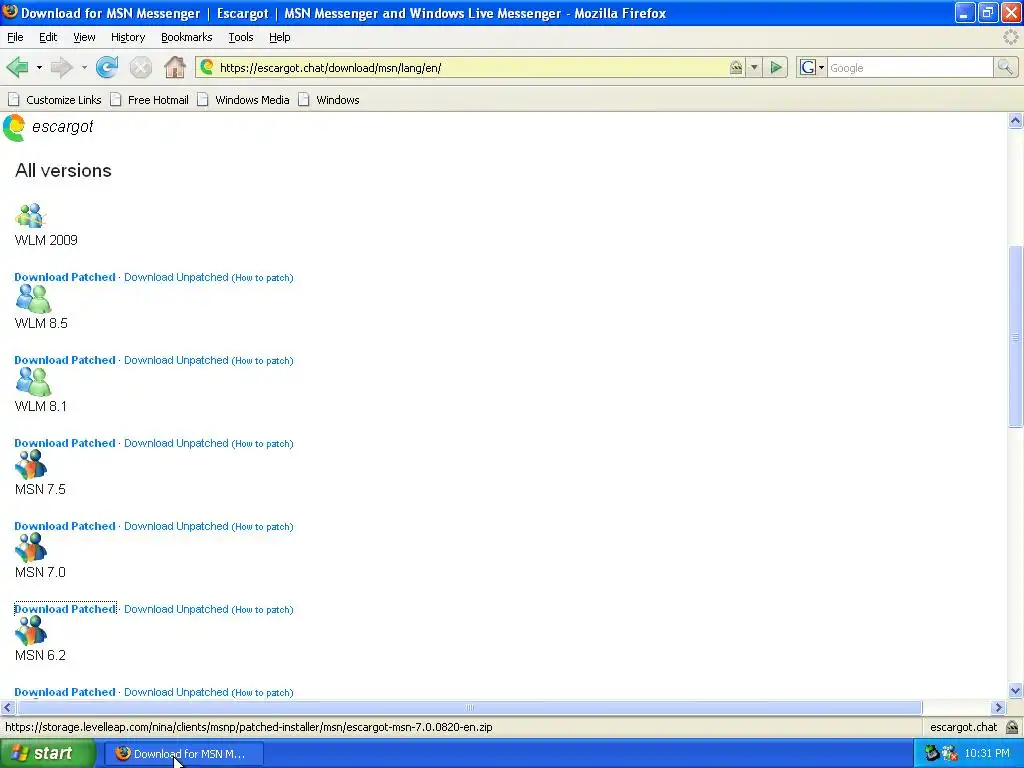Open the Forward history dropdown arrow
The image size is (1024, 768).
84,67
